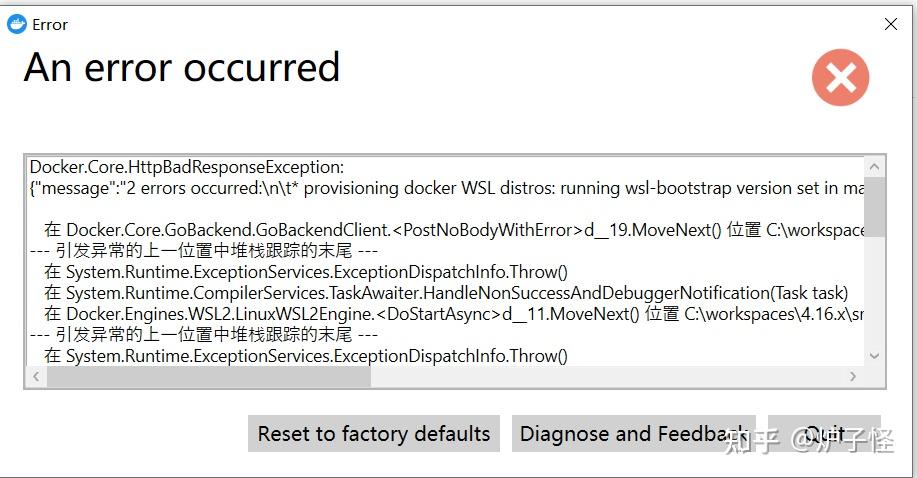Quit Docker via the Quit button
The width and height of the screenshot is (917, 478).
pos(825,434)
